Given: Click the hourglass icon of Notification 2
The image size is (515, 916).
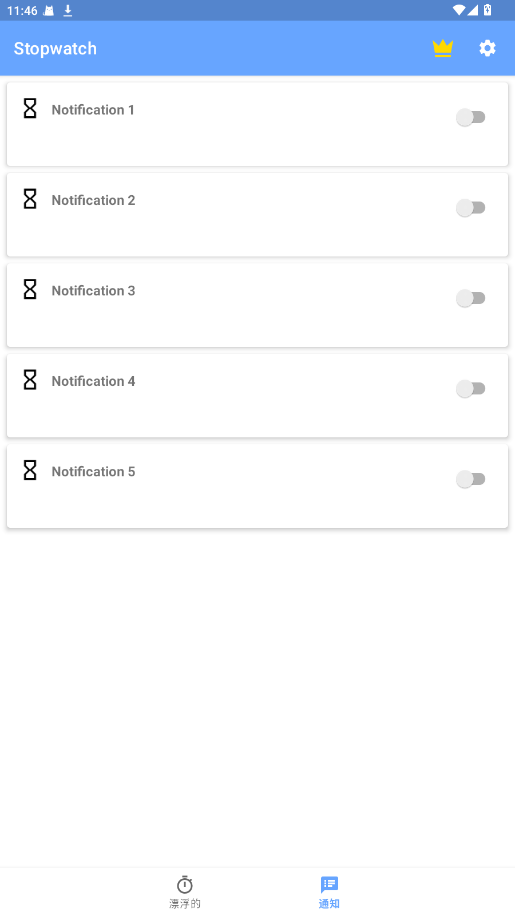Looking at the screenshot, I should tap(30, 199).
